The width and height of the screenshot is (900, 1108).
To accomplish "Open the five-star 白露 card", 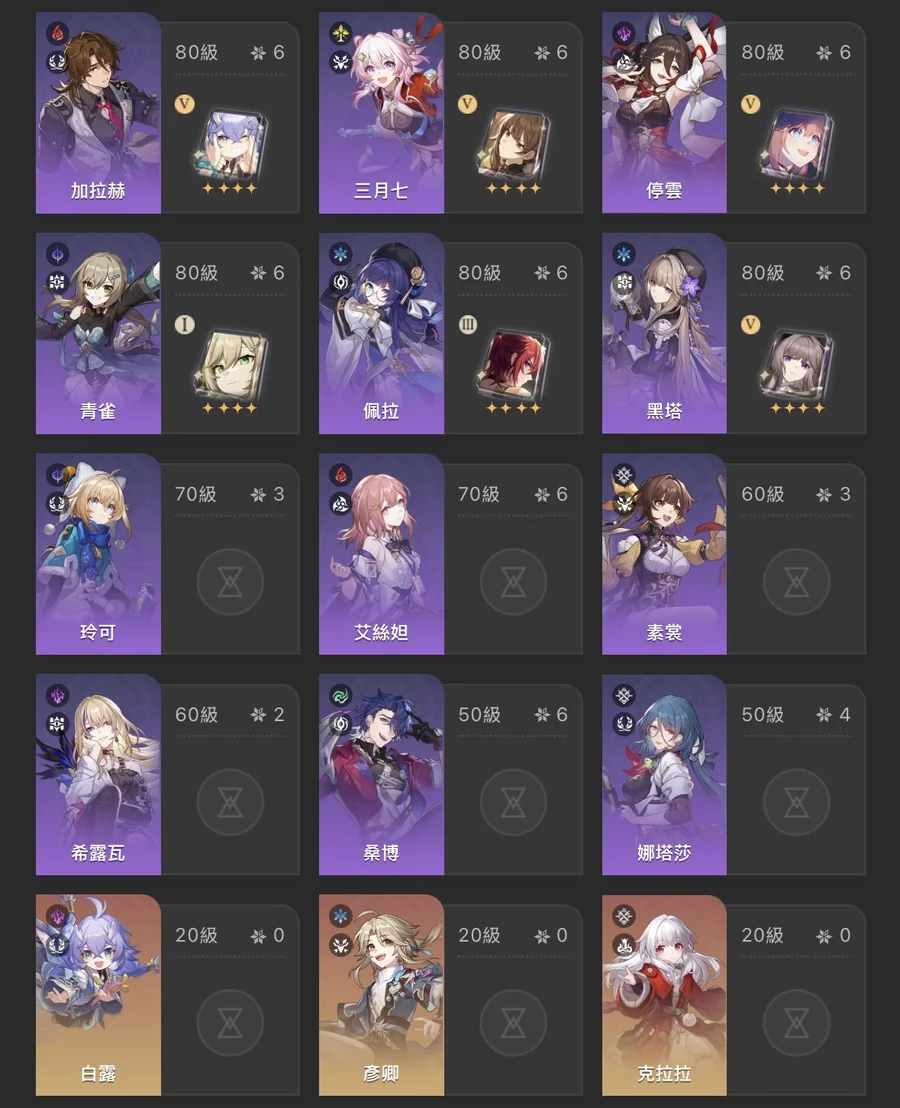I will tap(98, 995).
